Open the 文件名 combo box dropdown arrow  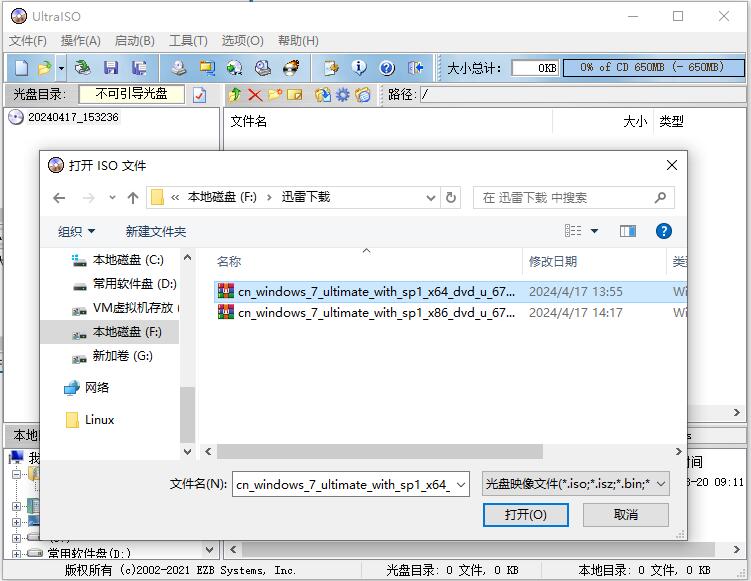click(x=461, y=485)
